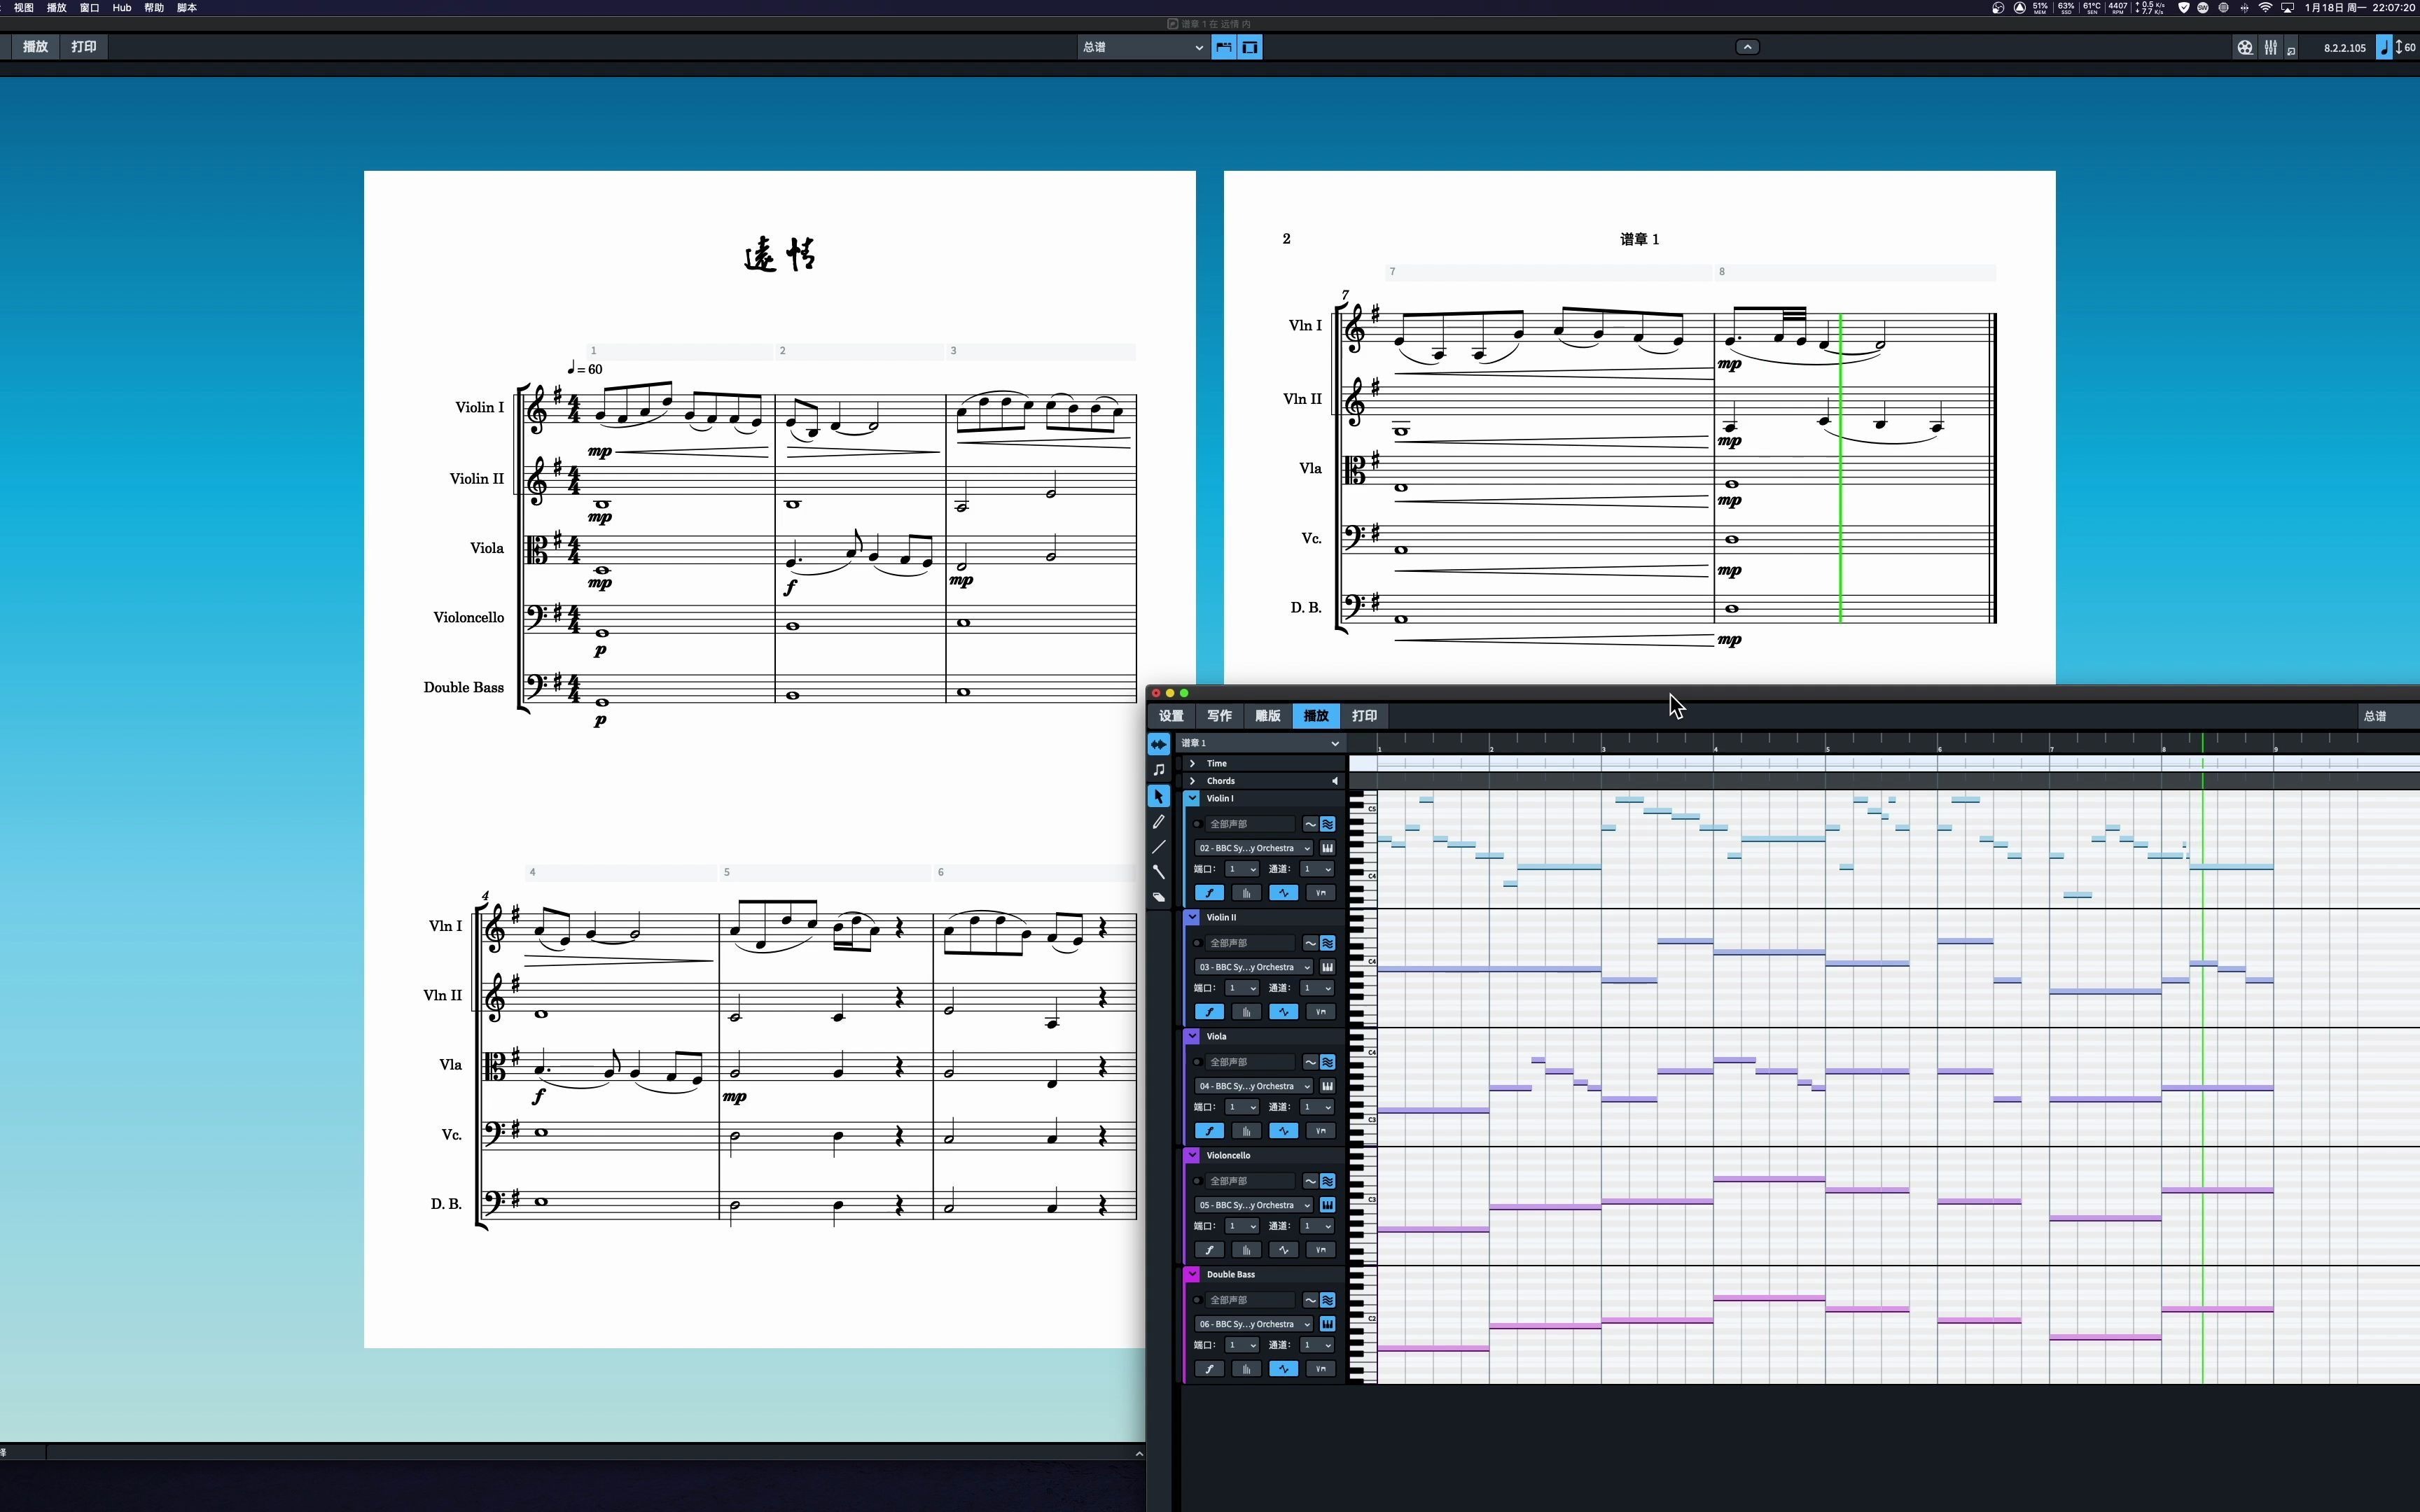Image resolution: width=2420 pixels, height=1512 pixels.
Task: Switch to 写作 write mode tab
Action: 1219,716
